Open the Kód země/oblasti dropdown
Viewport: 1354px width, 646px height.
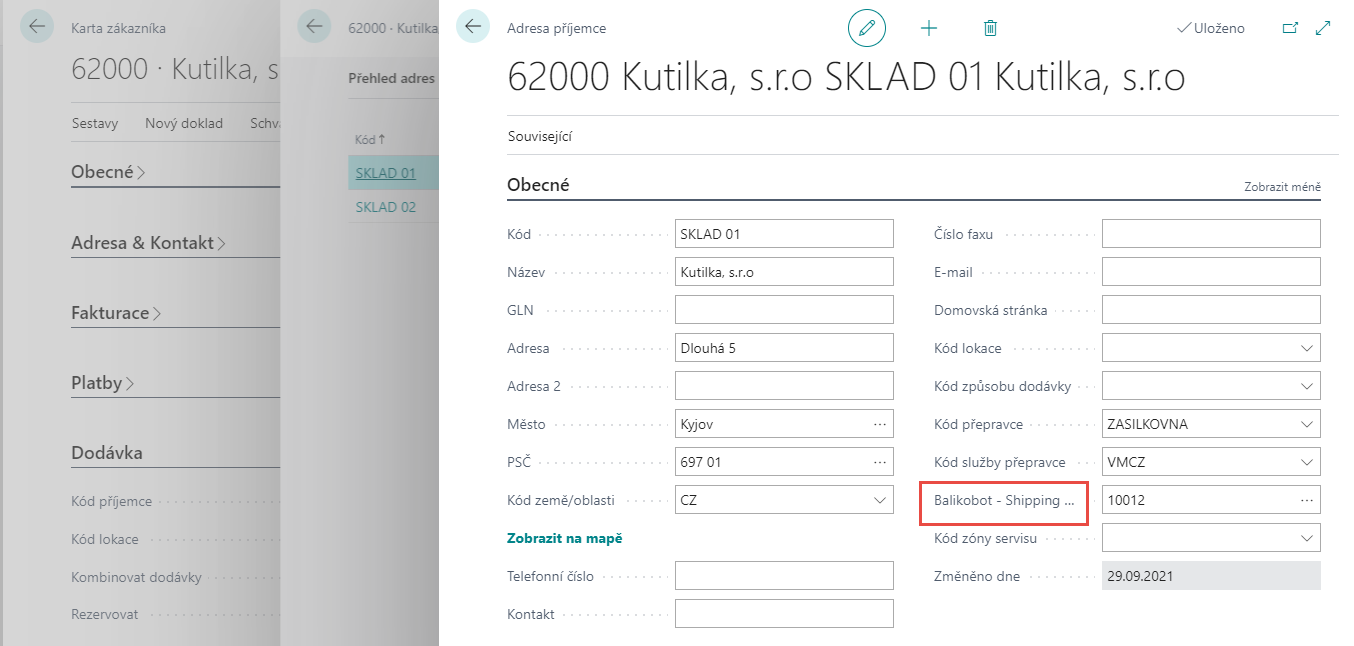click(x=879, y=499)
